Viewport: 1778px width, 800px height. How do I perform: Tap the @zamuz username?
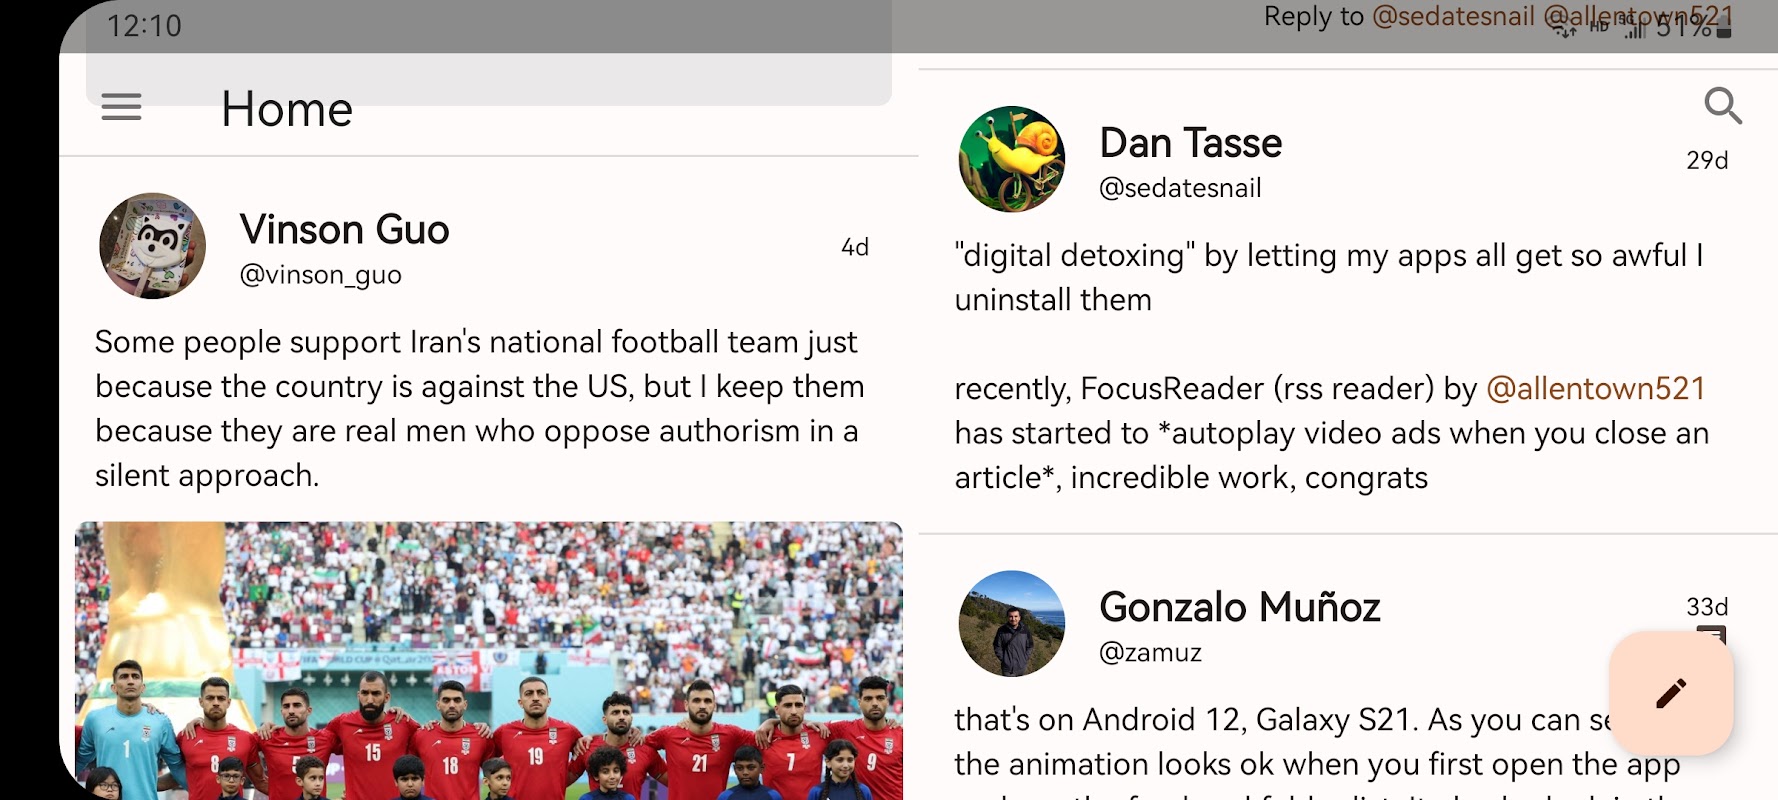click(x=1150, y=653)
